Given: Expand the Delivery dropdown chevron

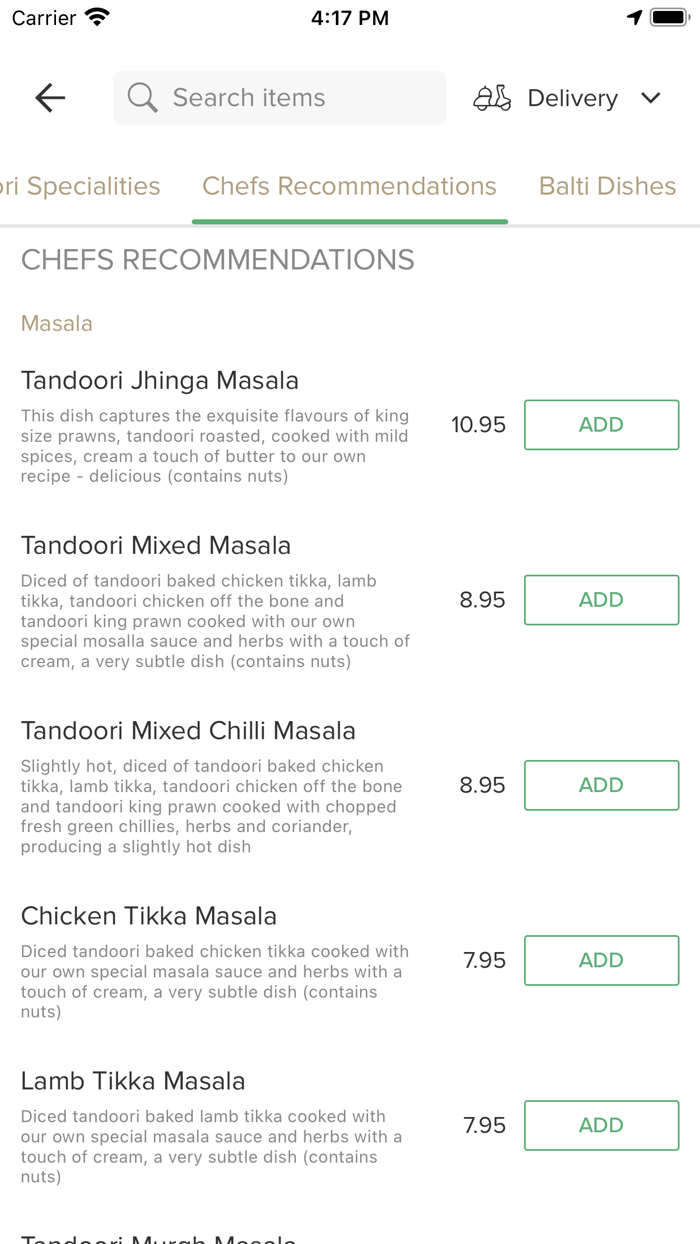Looking at the screenshot, I should (x=651, y=98).
